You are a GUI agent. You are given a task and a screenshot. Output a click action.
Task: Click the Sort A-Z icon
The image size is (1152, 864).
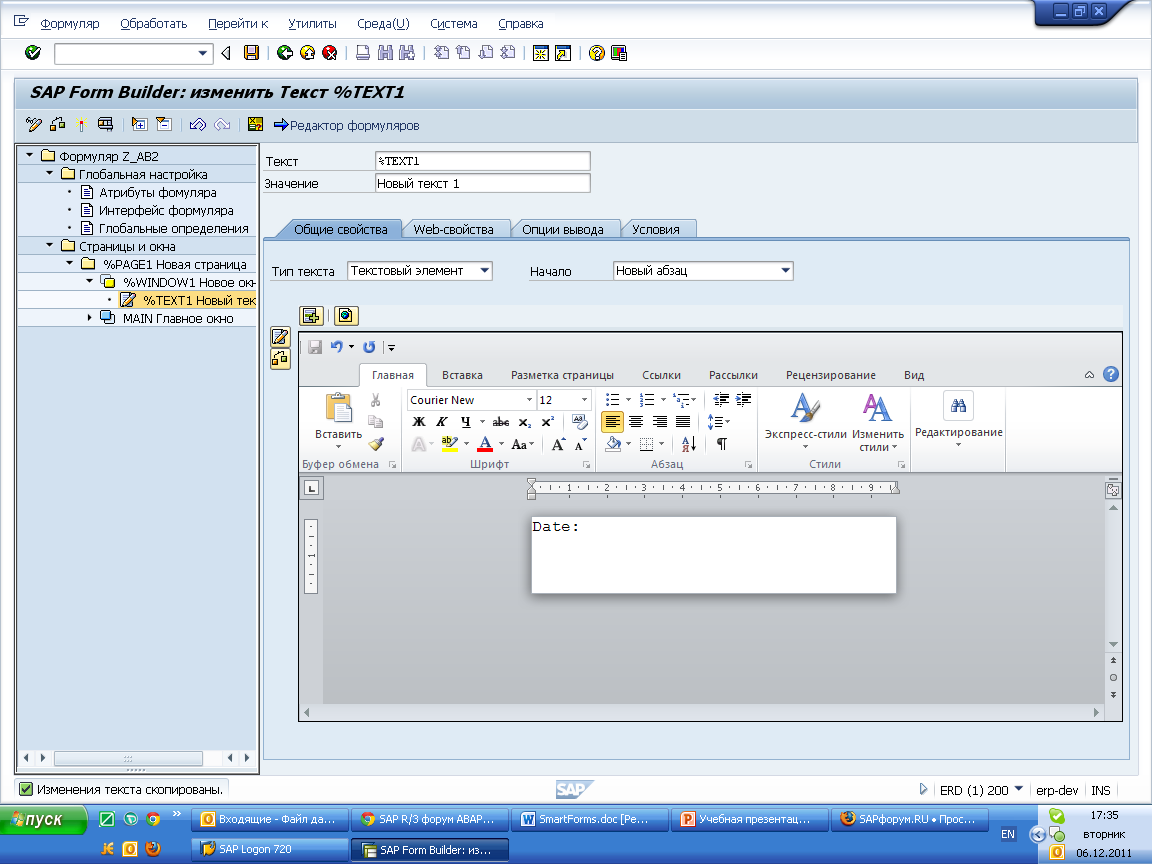coord(688,444)
